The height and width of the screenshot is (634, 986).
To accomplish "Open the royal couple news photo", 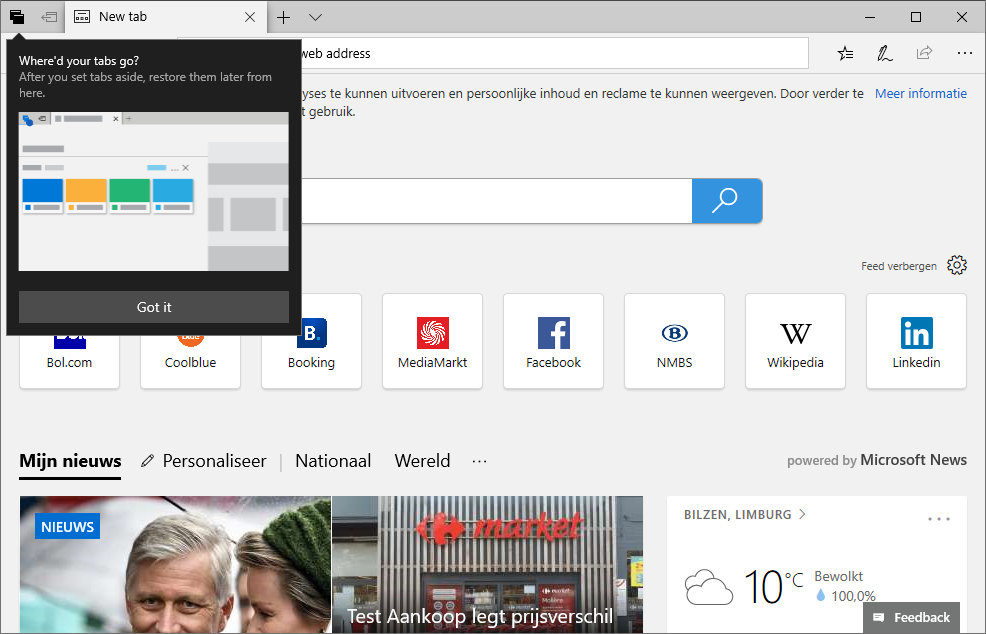I will tap(175, 564).
